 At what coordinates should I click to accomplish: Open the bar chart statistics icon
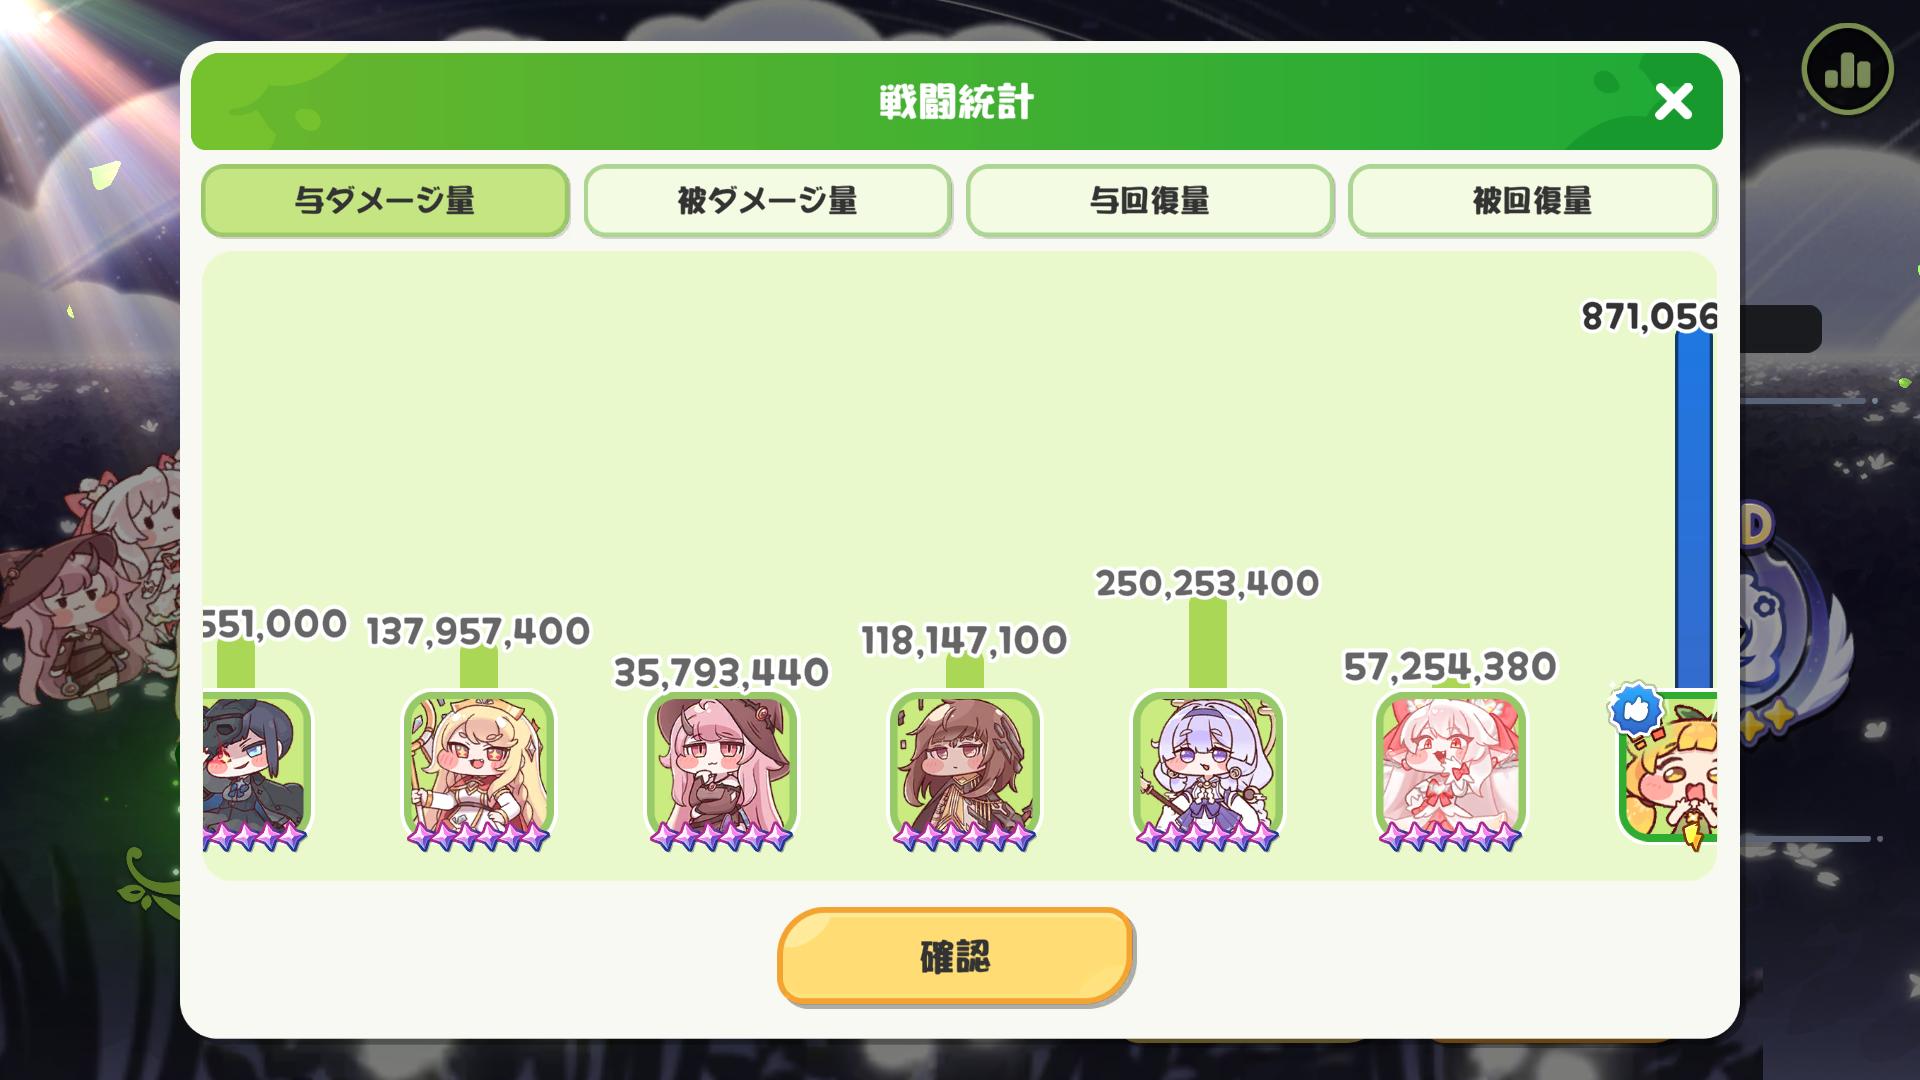point(1847,69)
